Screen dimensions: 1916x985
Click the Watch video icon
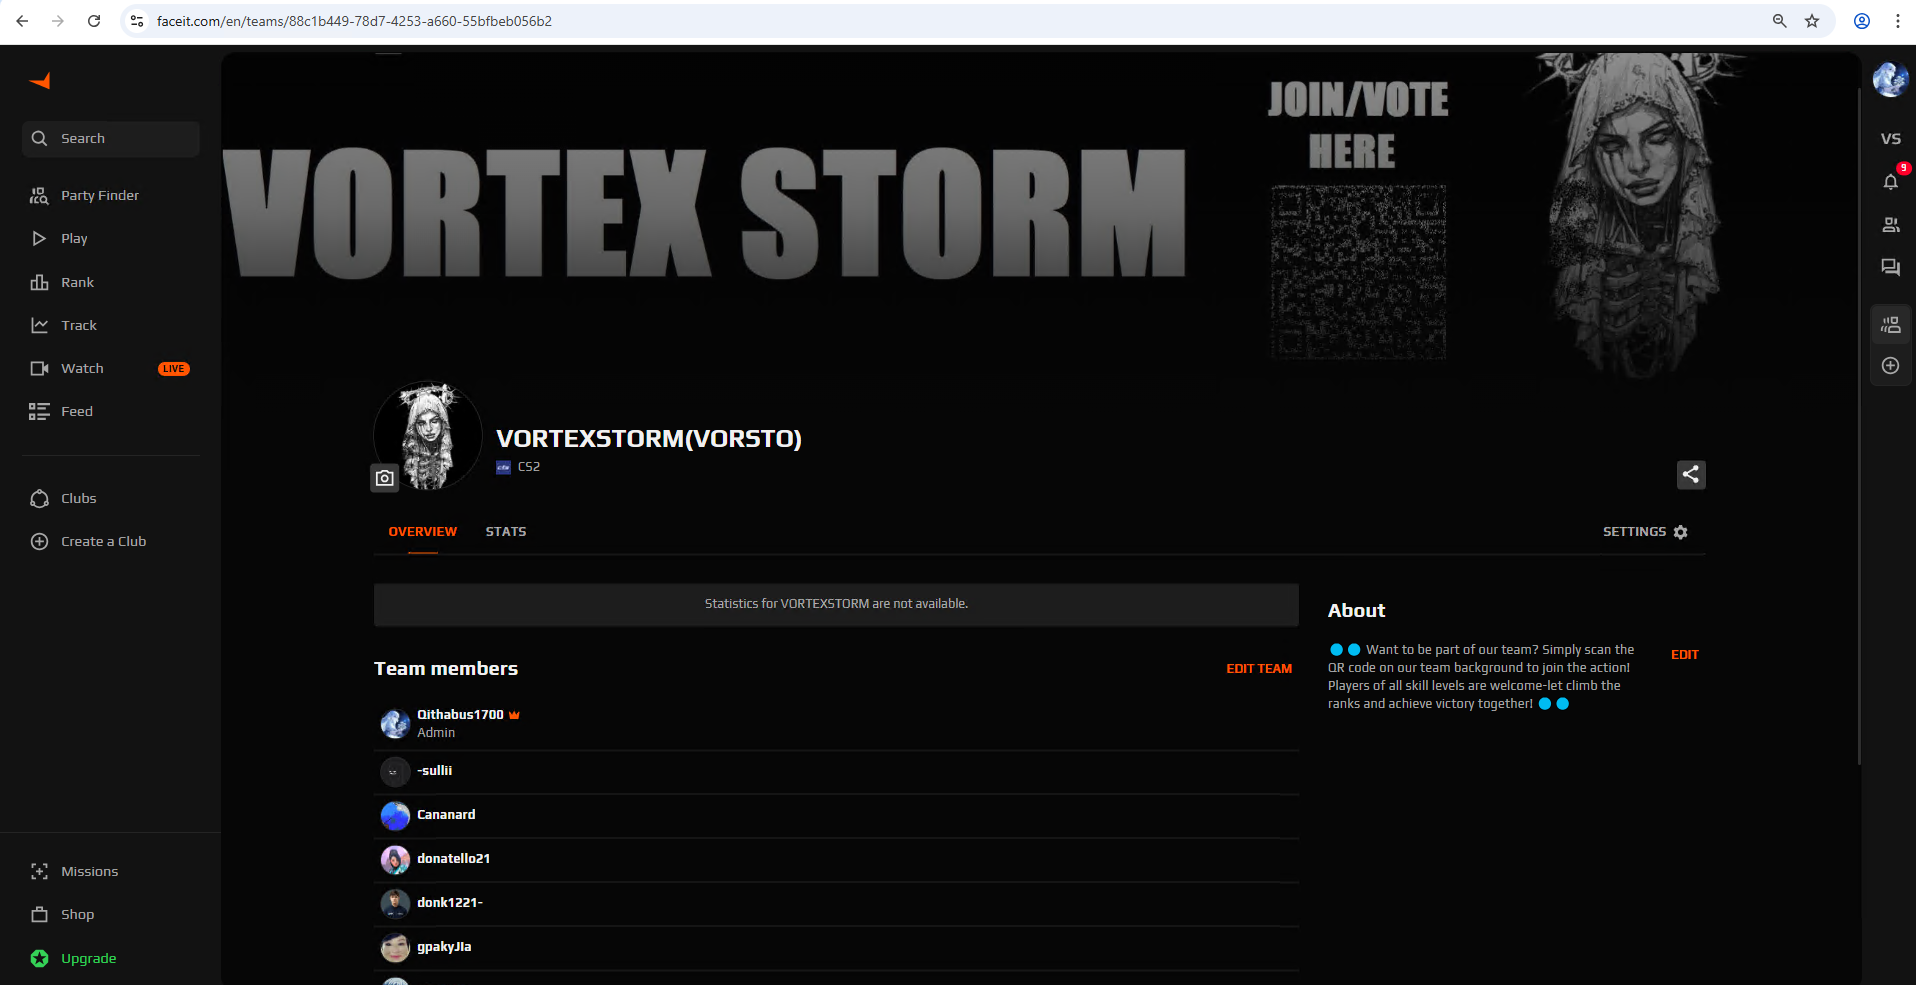[x=39, y=369]
